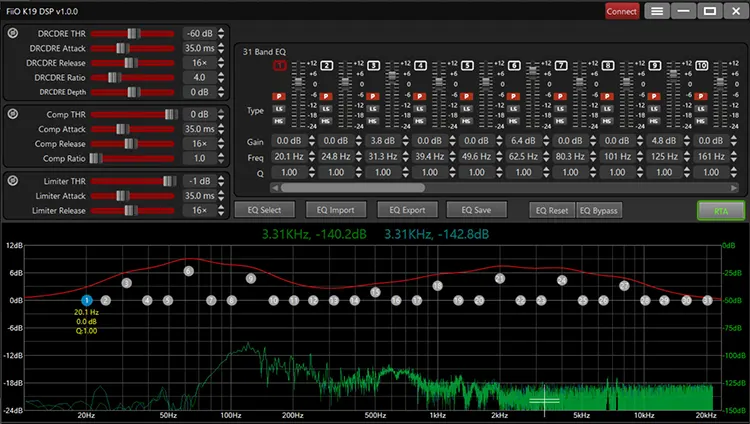
Task: Click the DRCDRE Release slider handle
Action: pos(131,63)
